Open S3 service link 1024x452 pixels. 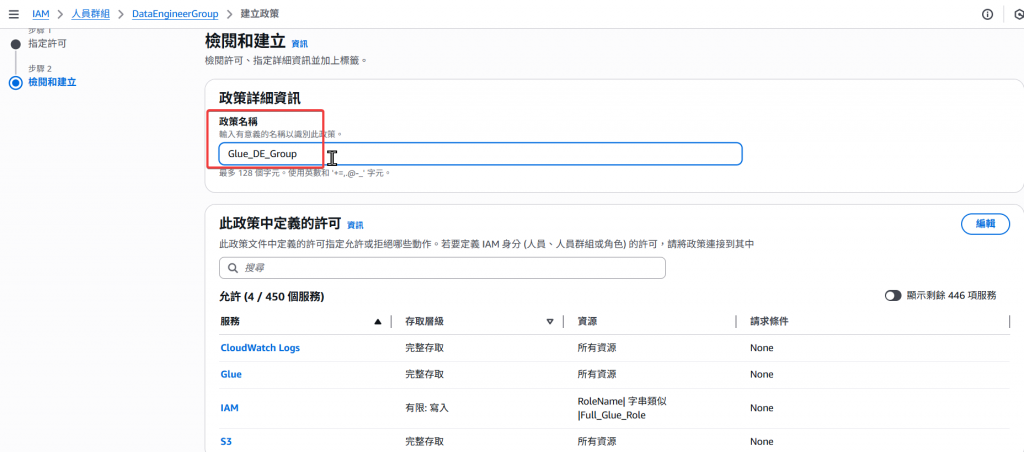226,442
